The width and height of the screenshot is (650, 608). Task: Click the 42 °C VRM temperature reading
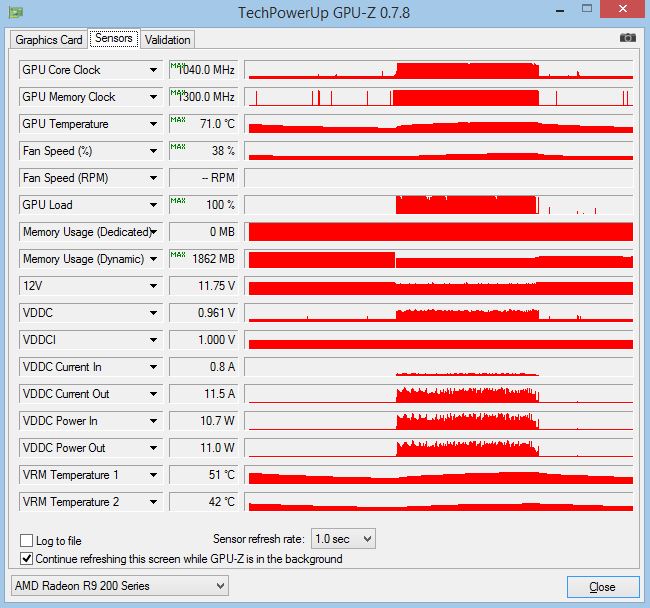click(204, 502)
